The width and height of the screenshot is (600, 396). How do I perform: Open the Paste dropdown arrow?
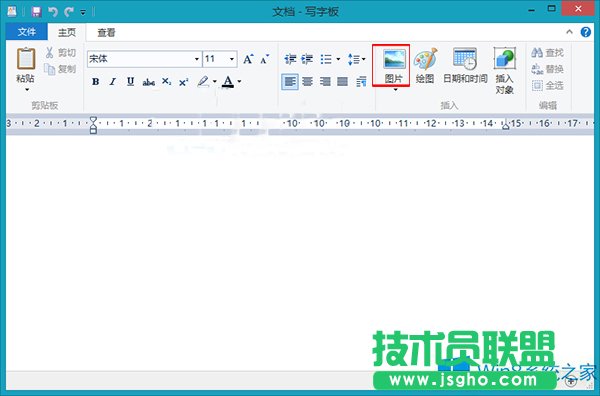click(x=27, y=90)
